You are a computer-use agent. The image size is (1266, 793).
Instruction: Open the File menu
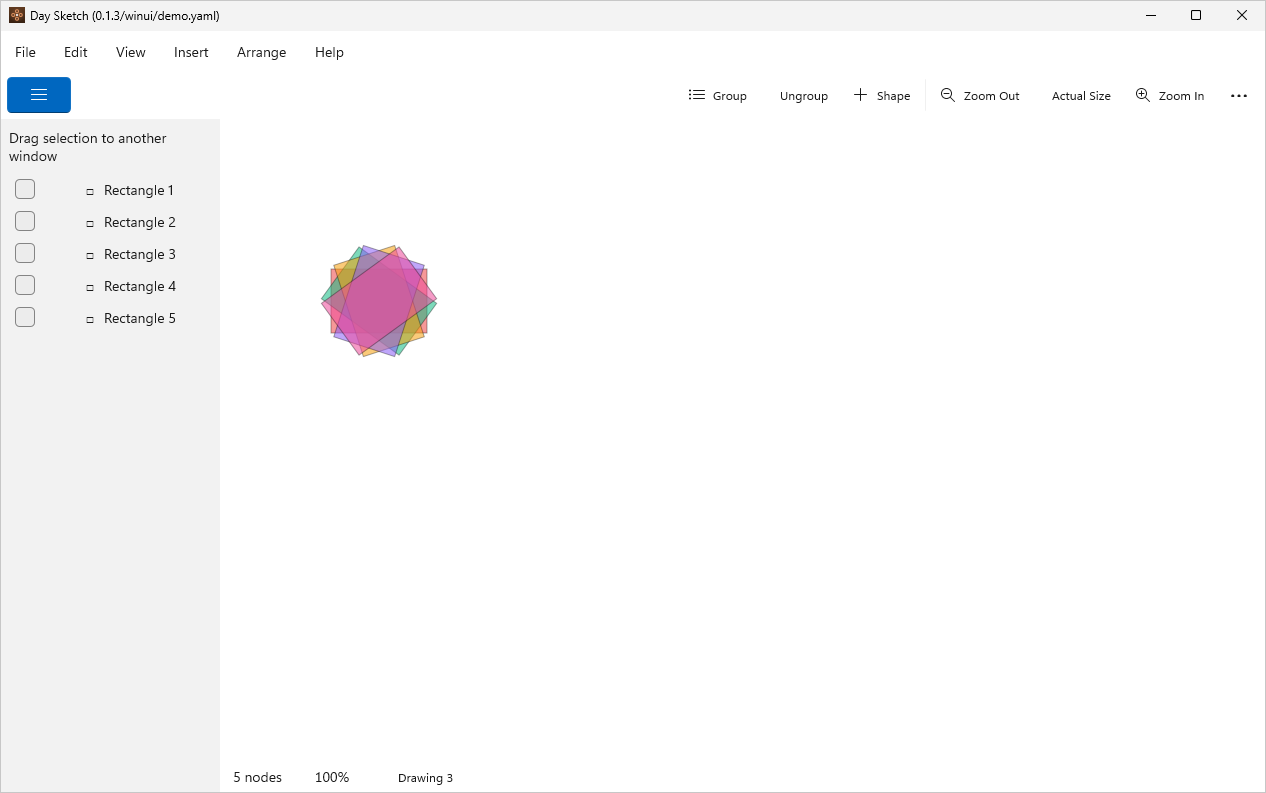pyautogui.click(x=25, y=52)
